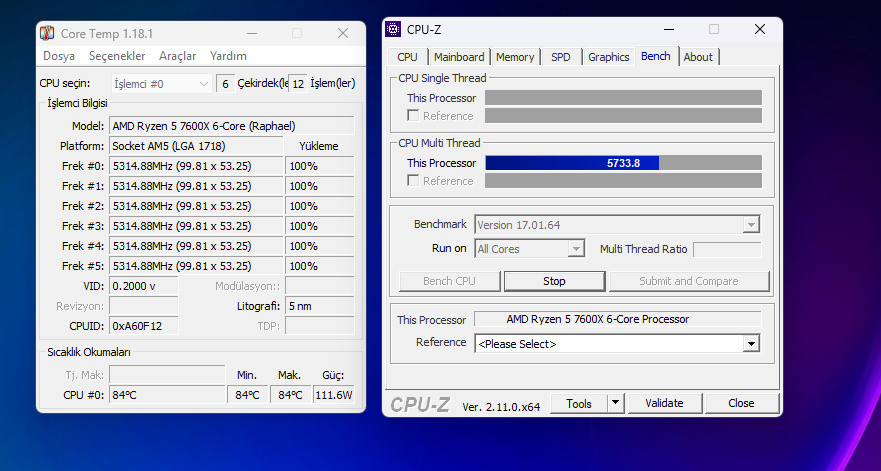
Task: Enable Reference checkbox under CPU Multi Thread
Action: point(413,181)
